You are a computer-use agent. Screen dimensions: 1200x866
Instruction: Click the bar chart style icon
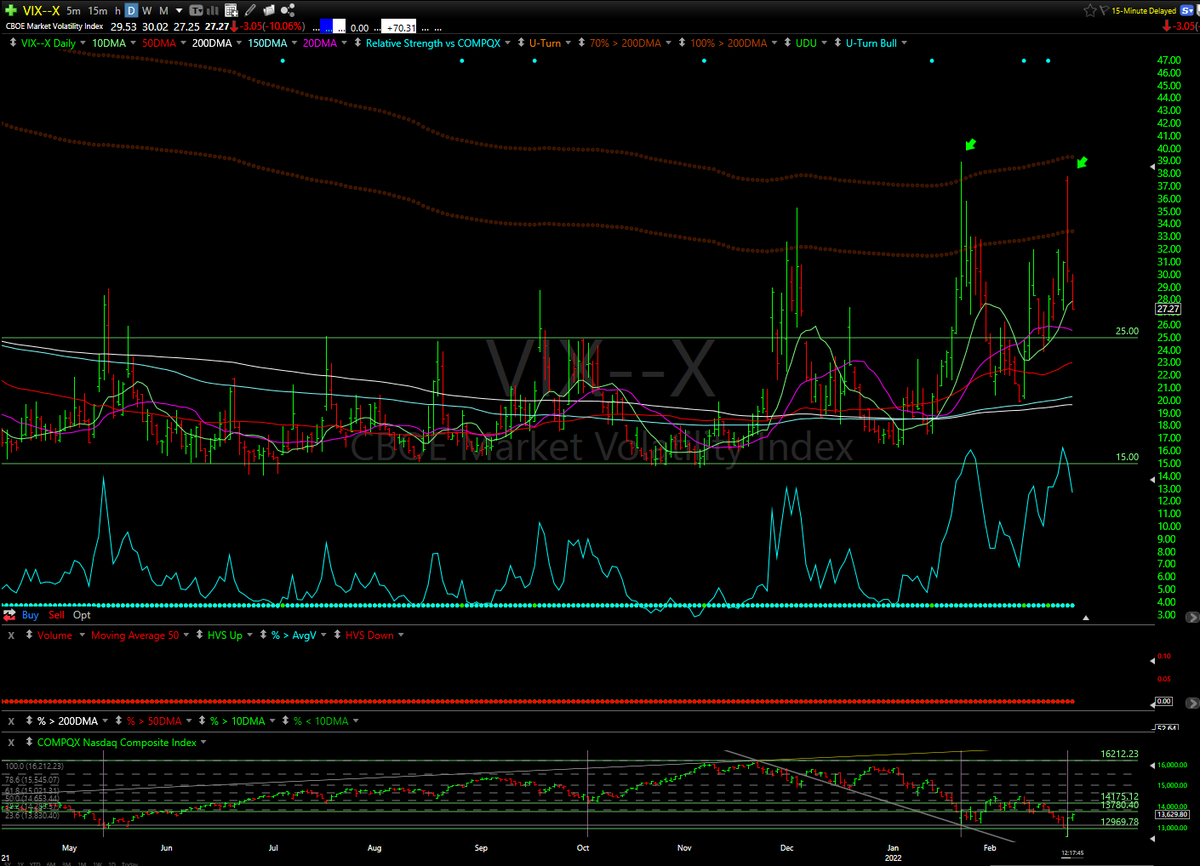coord(213,10)
